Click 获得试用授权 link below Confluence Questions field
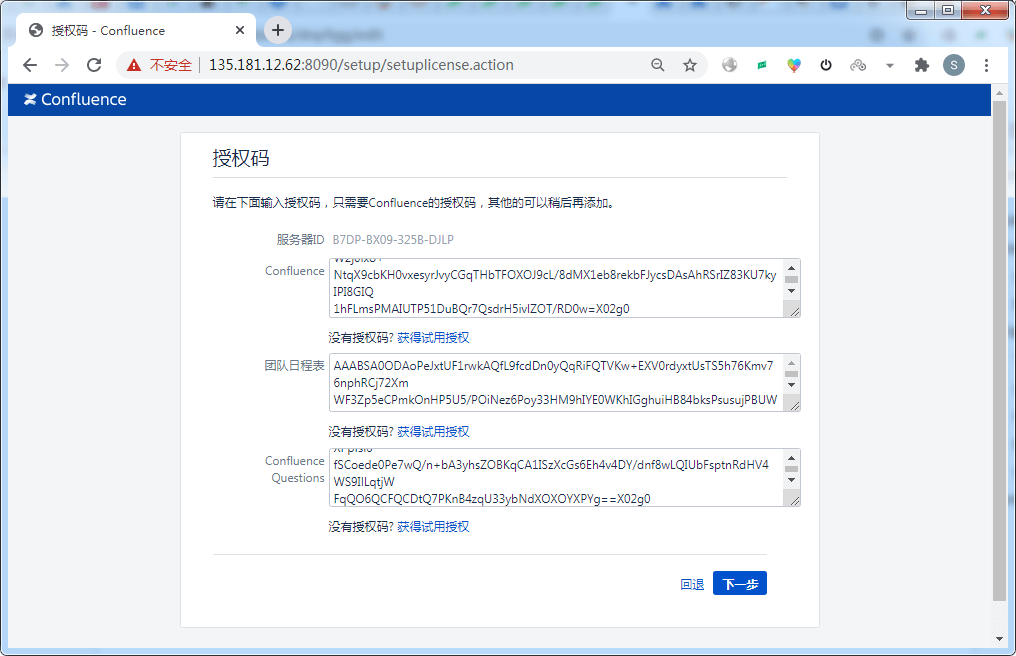This screenshot has height=656, width=1016. (433, 526)
